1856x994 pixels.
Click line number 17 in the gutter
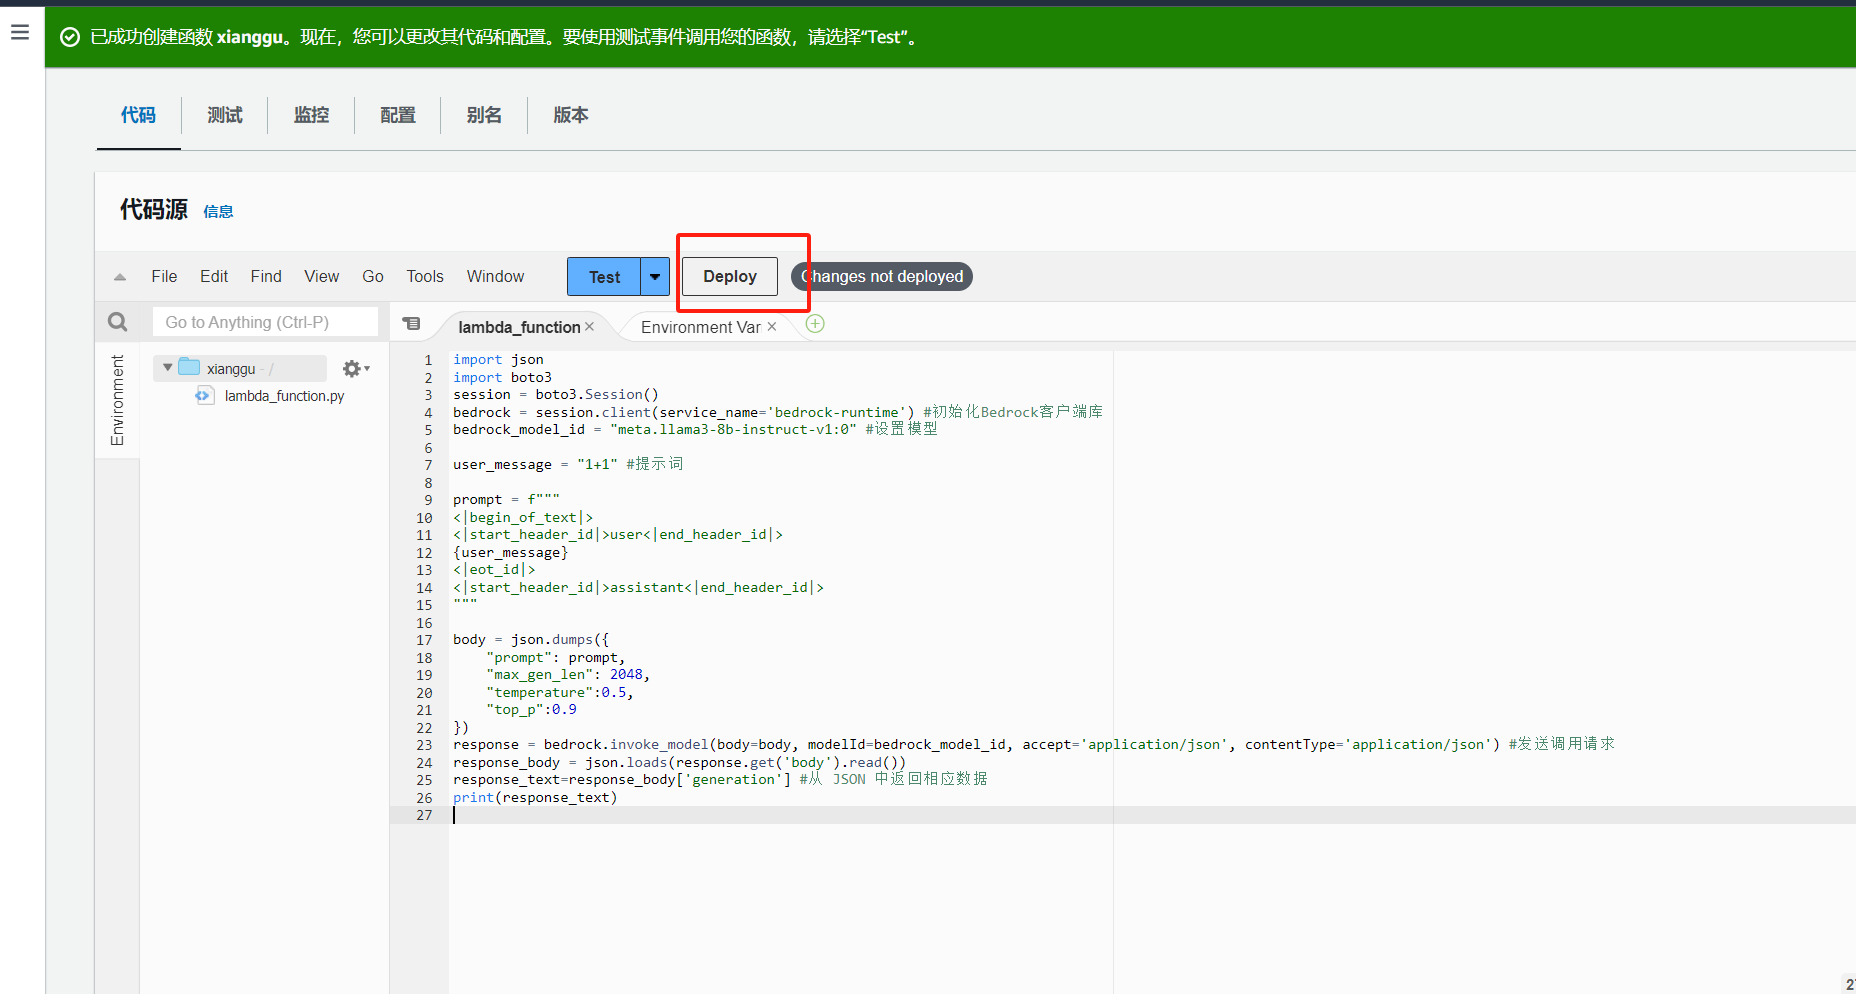point(424,640)
